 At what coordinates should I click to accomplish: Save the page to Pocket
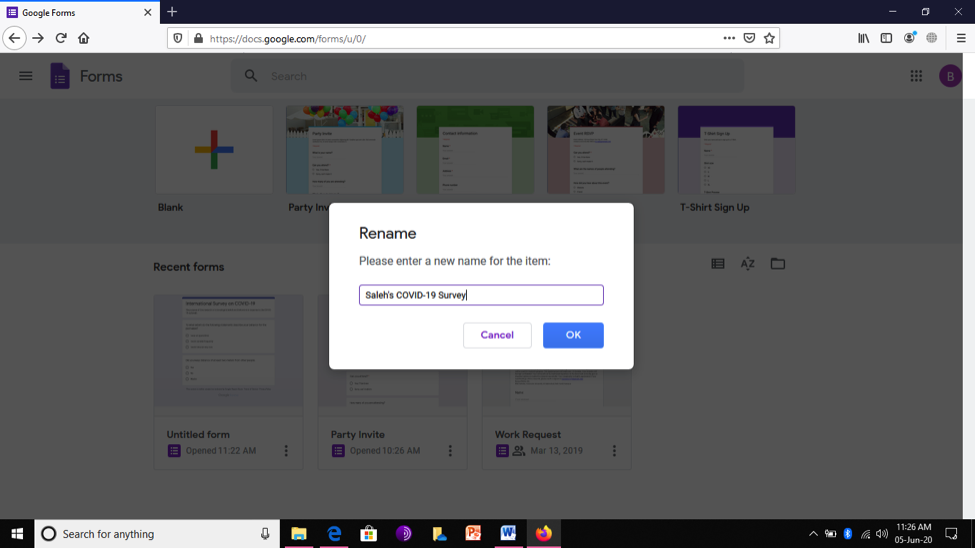click(749, 38)
